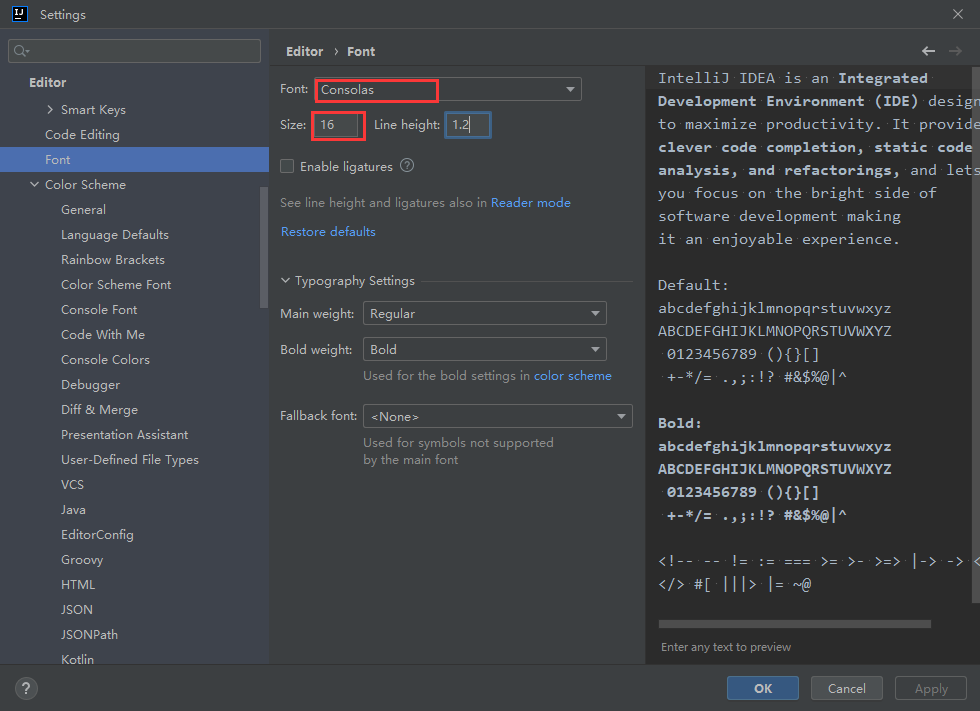
Task: Open Language Defaults settings
Action: (115, 234)
